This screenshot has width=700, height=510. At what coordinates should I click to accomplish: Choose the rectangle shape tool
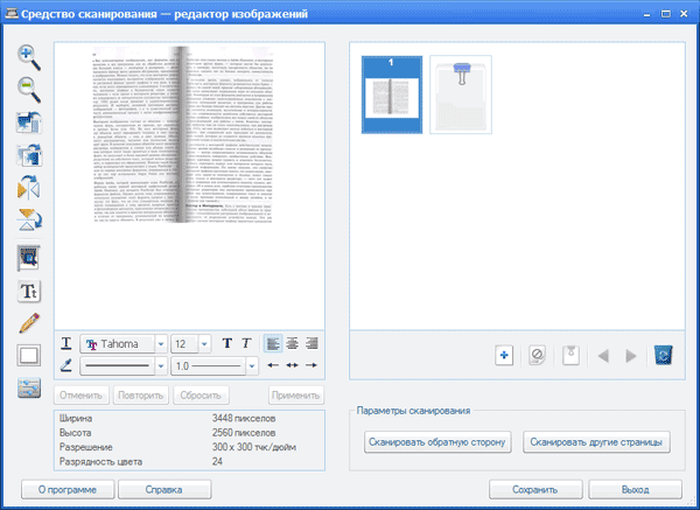(x=29, y=355)
